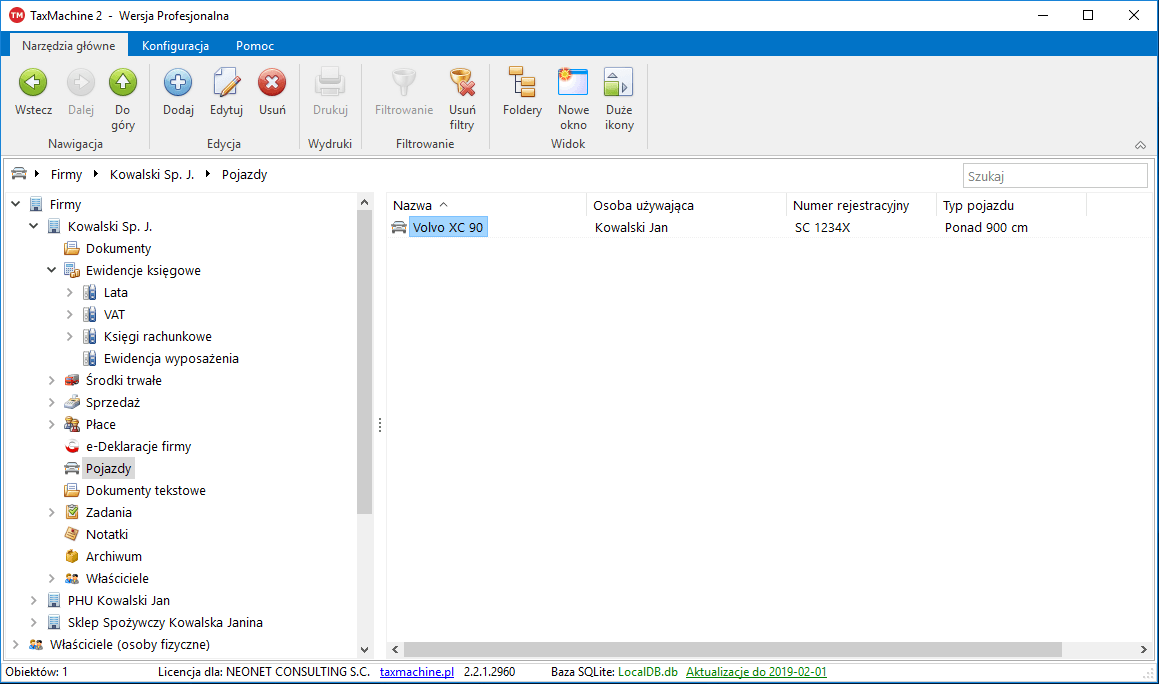The image size is (1159, 684).
Task: Toggle the Foldery view icon
Action: point(522,84)
